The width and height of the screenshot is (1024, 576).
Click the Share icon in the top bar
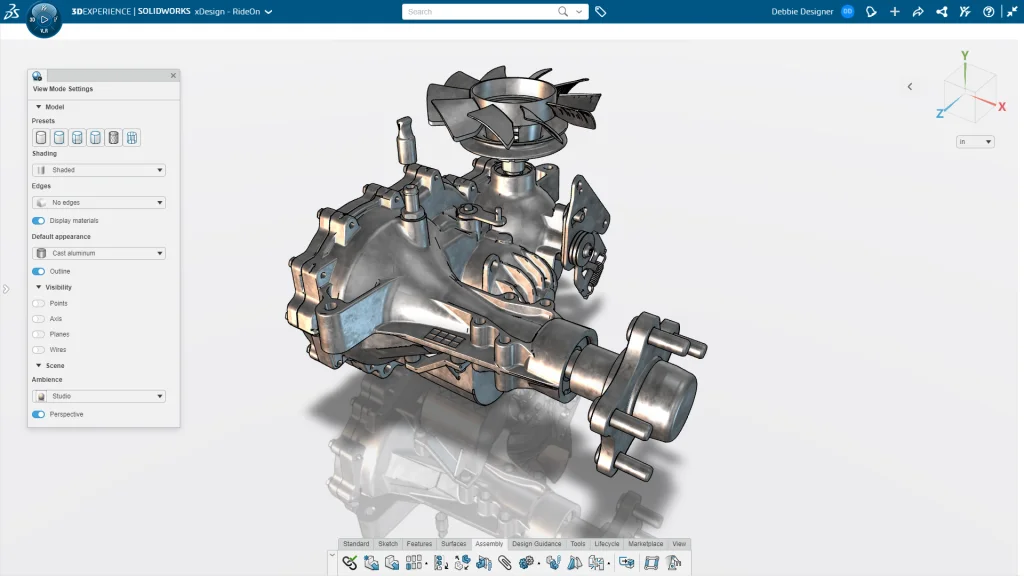click(942, 11)
